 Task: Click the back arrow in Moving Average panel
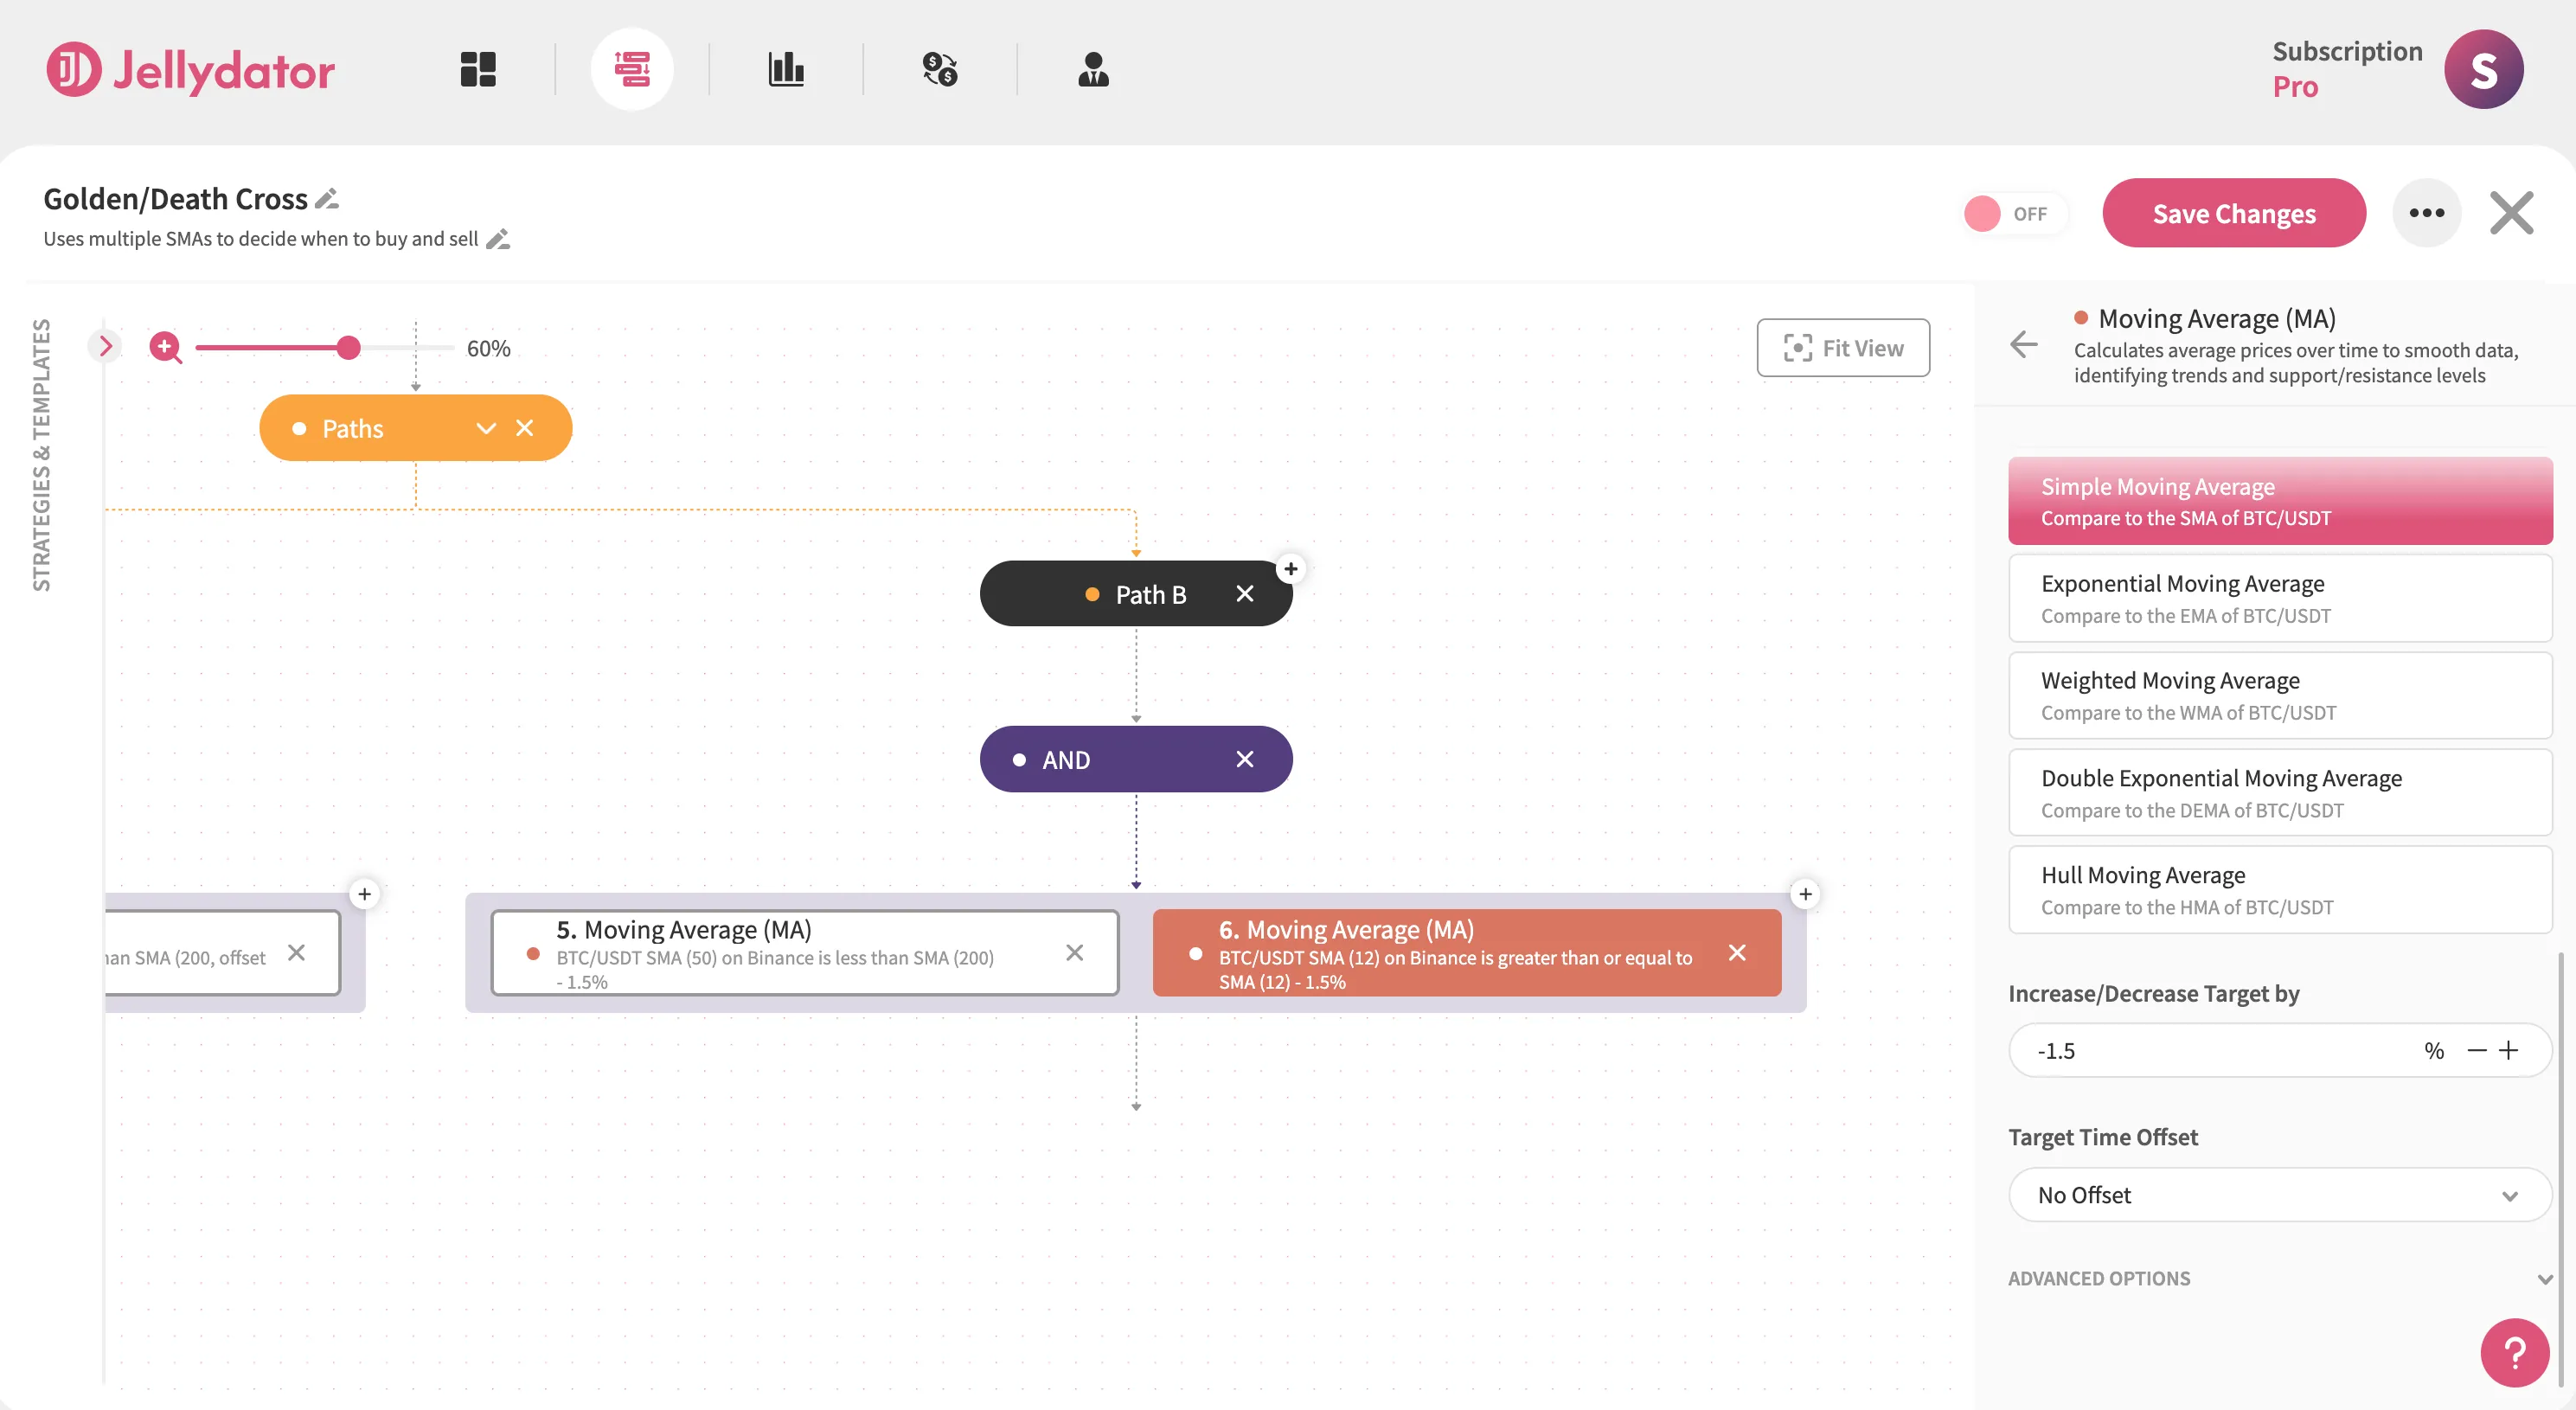(x=2023, y=345)
